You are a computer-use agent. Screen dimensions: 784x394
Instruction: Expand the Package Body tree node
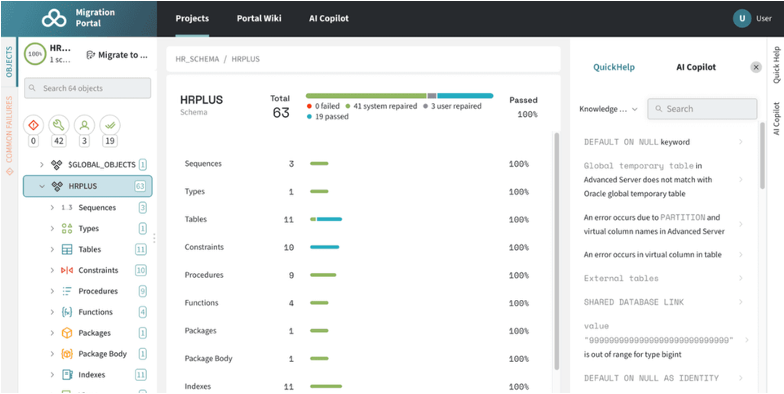pos(52,354)
